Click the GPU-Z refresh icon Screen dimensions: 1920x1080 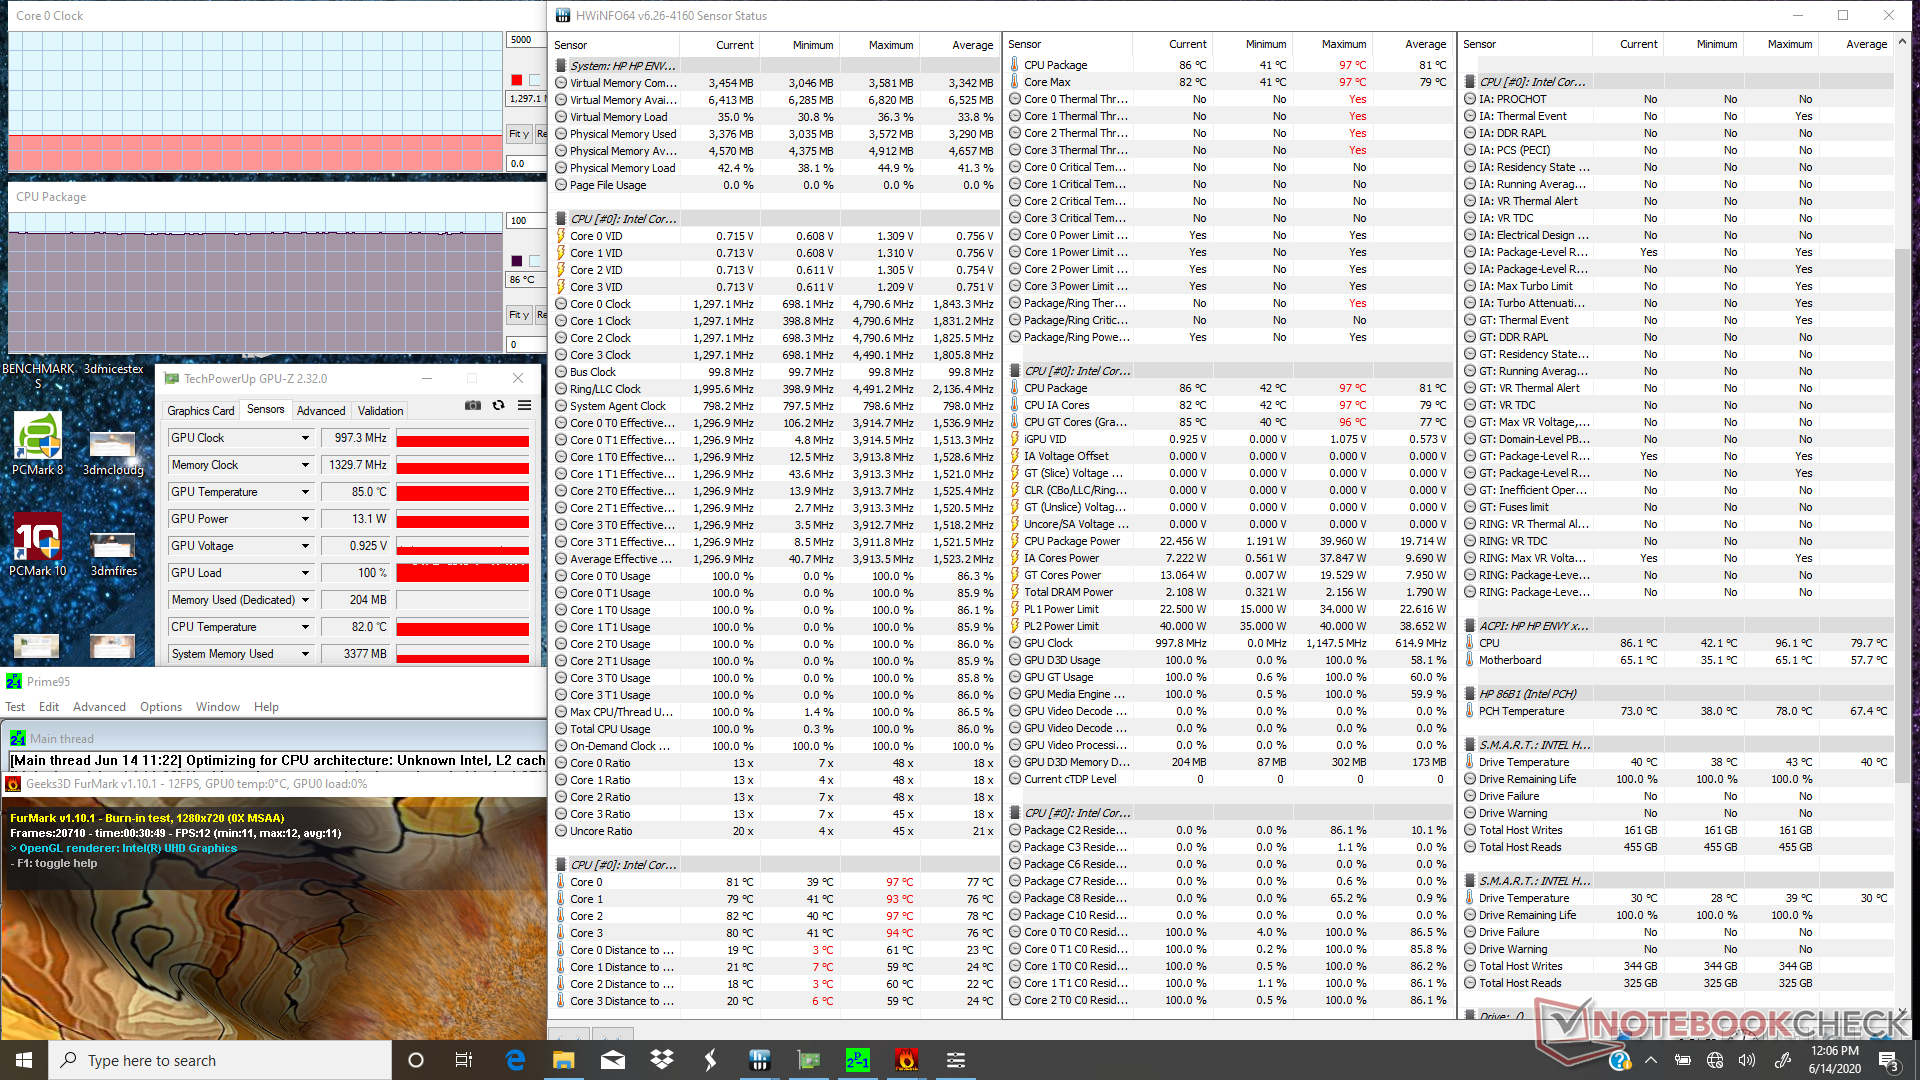[498, 405]
